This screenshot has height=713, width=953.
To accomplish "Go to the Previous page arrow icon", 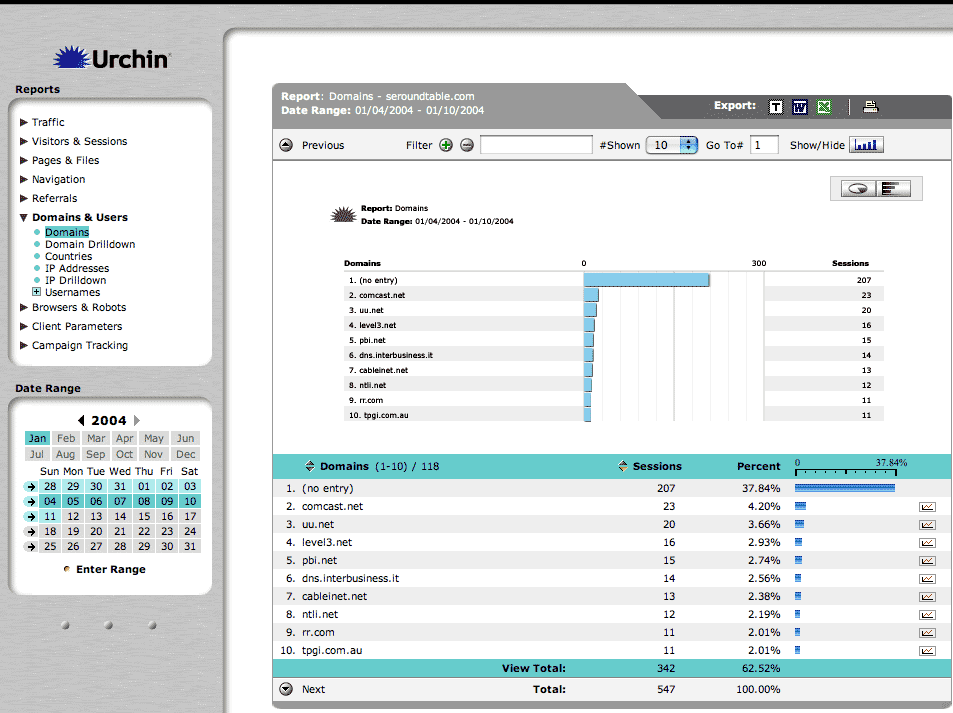I will tap(286, 145).
